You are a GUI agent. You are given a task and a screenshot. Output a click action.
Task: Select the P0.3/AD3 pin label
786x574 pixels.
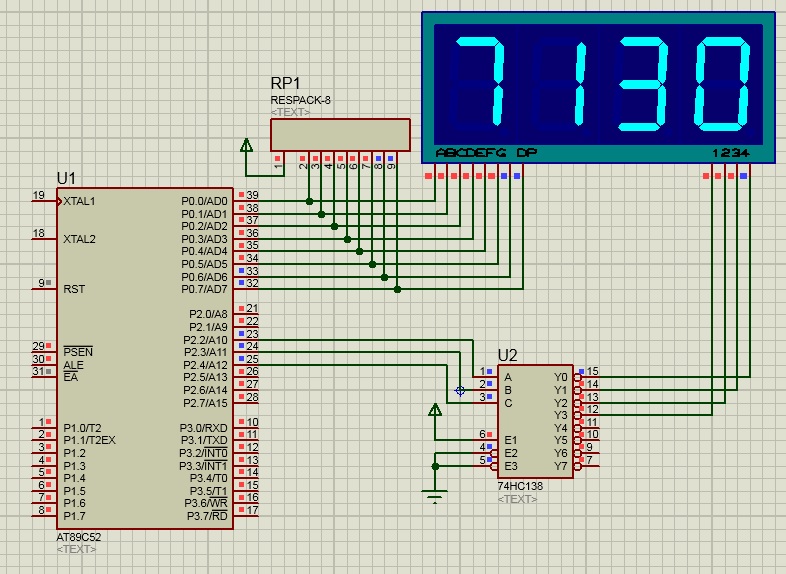204,239
